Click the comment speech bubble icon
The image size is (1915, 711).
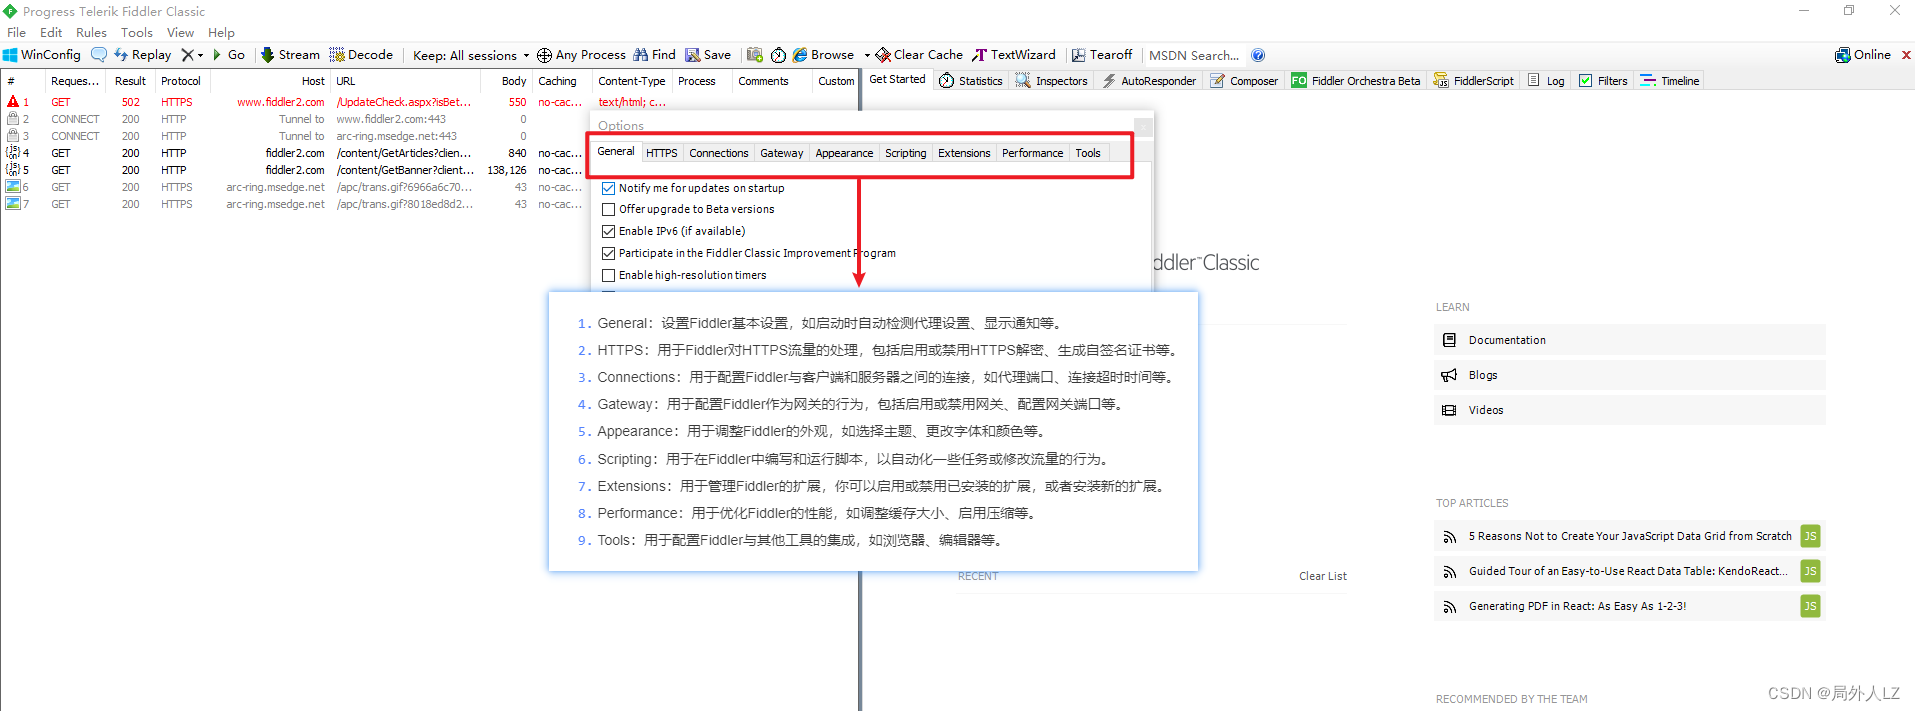tap(98, 55)
